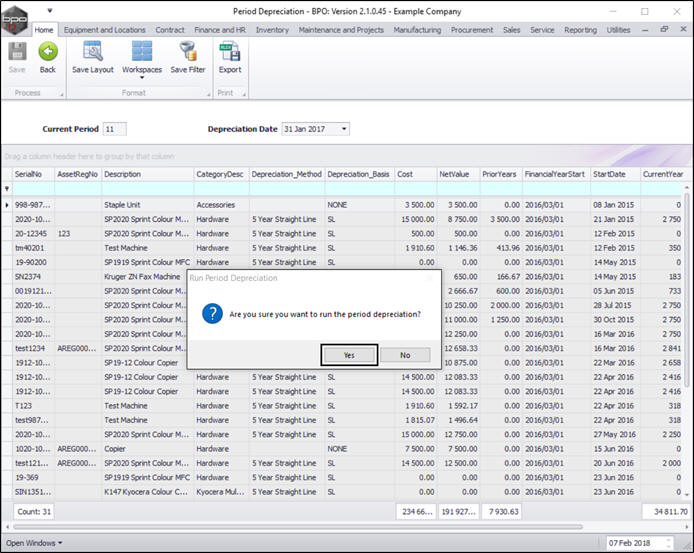The height and width of the screenshot is (553, 694).
Task: Click the Current Period input field
Action: [x=115, y=129]
